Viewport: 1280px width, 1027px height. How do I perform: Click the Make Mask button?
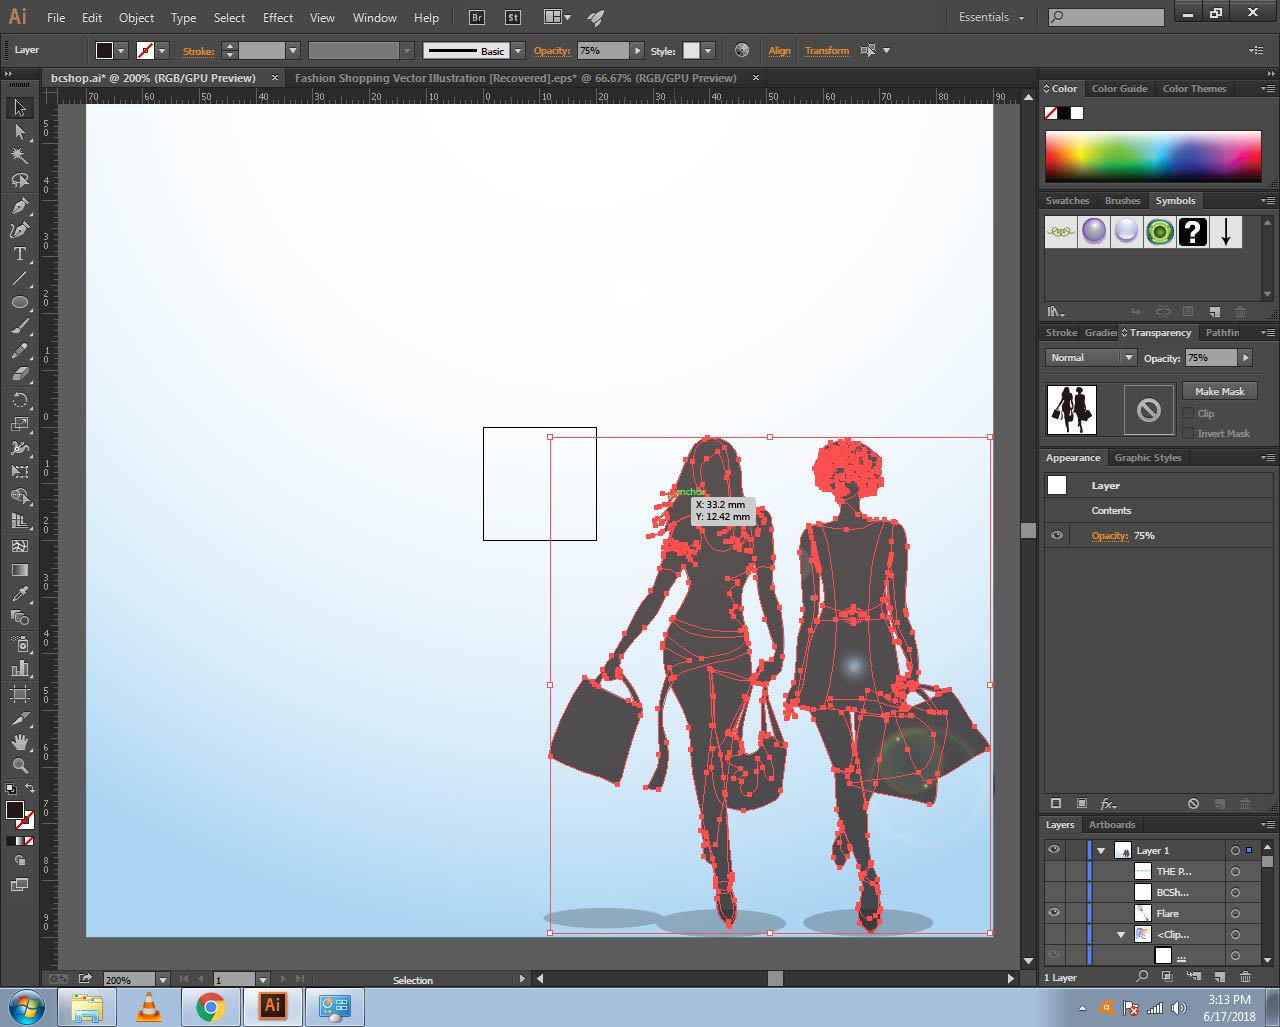point(1219,391)
